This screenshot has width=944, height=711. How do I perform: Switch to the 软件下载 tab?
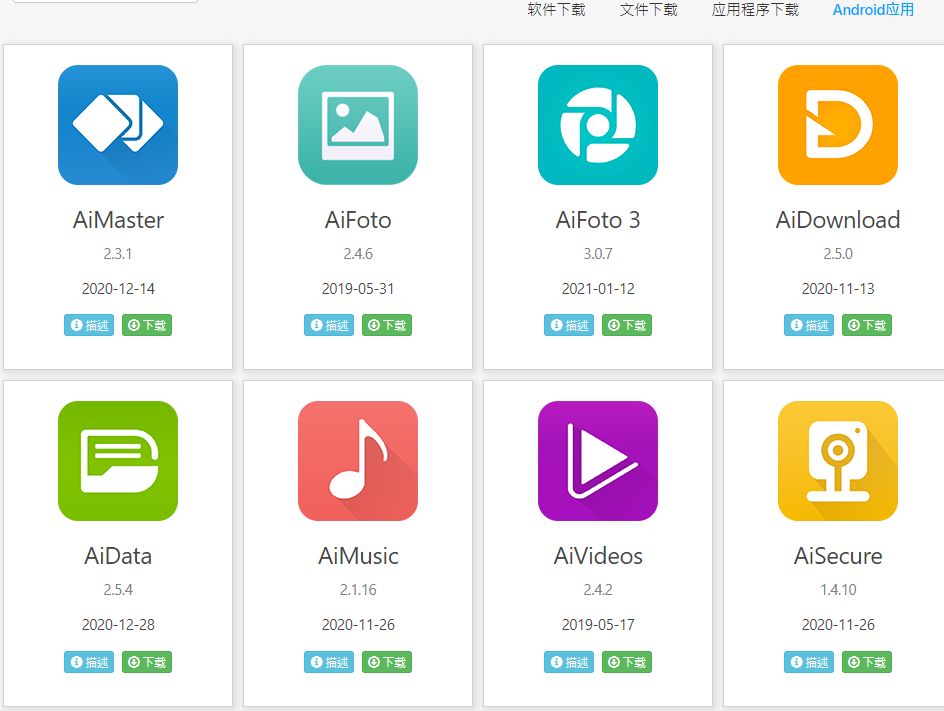(x=556, y=10)
